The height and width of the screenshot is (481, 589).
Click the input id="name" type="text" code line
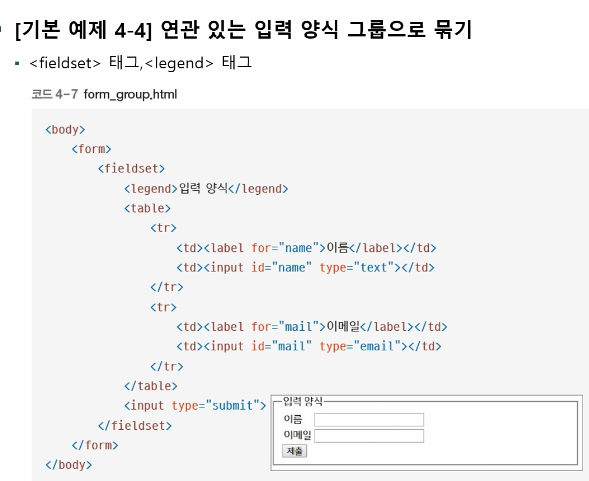305,268
